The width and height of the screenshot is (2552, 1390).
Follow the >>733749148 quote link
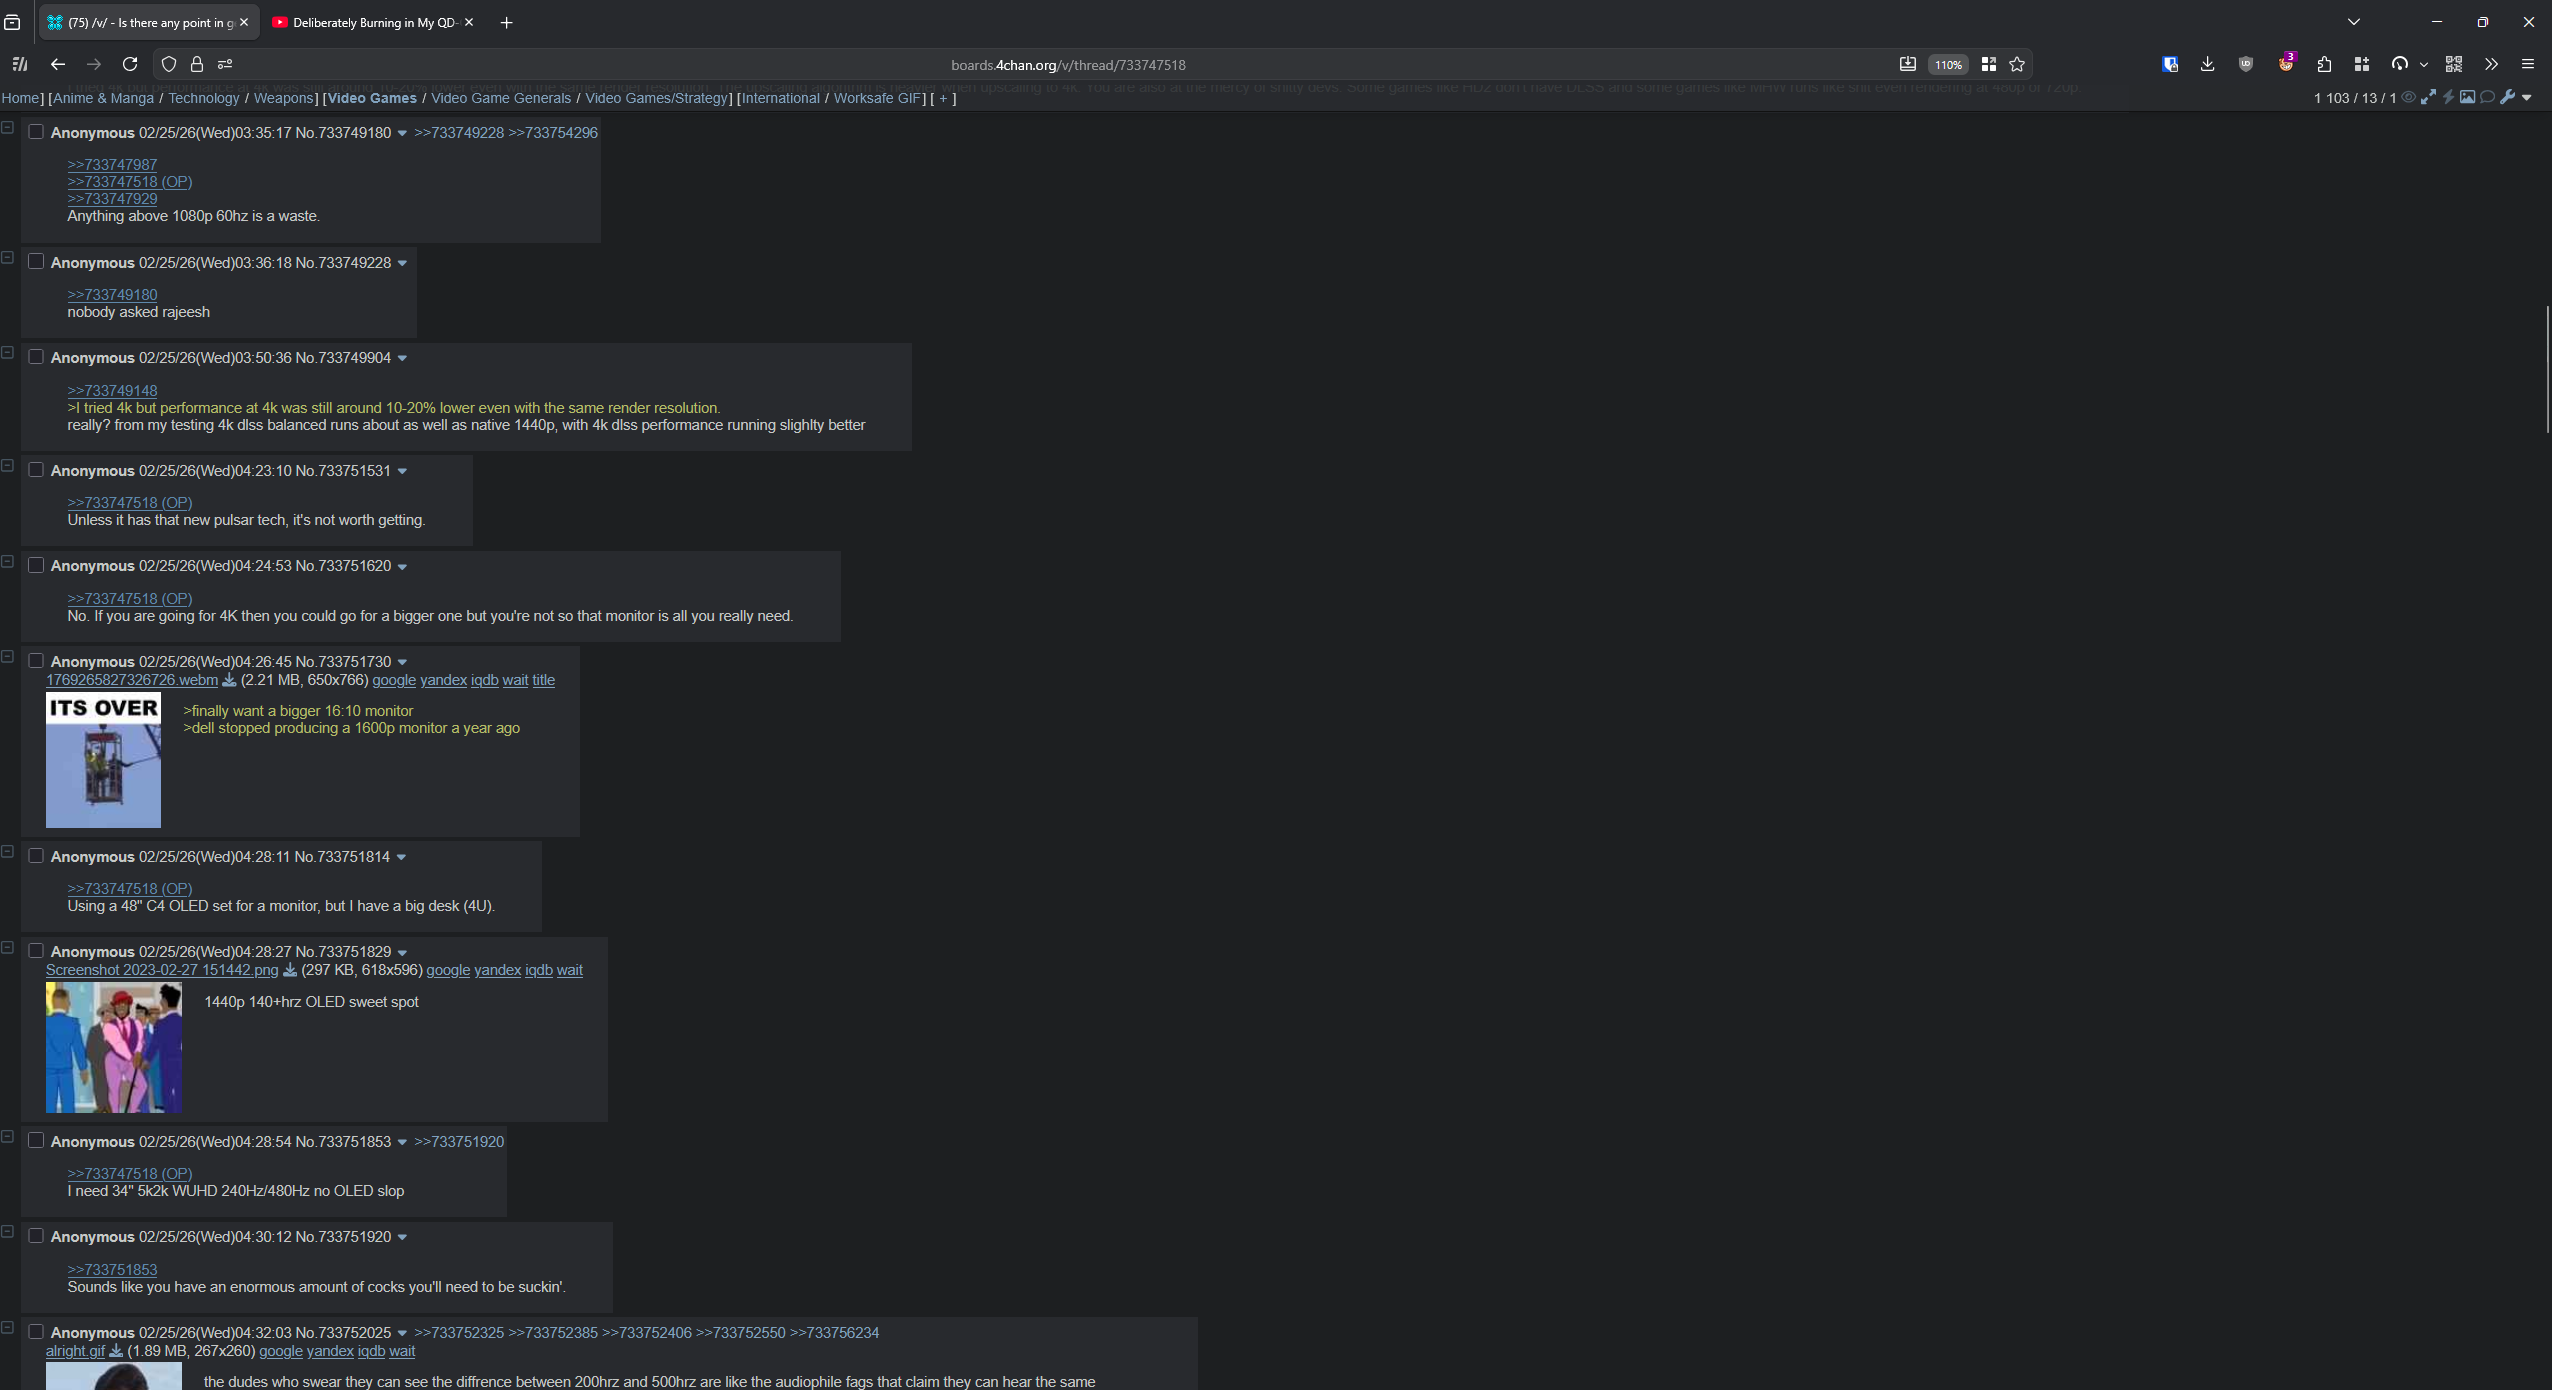pyautogui.click(x=112, y=391)
